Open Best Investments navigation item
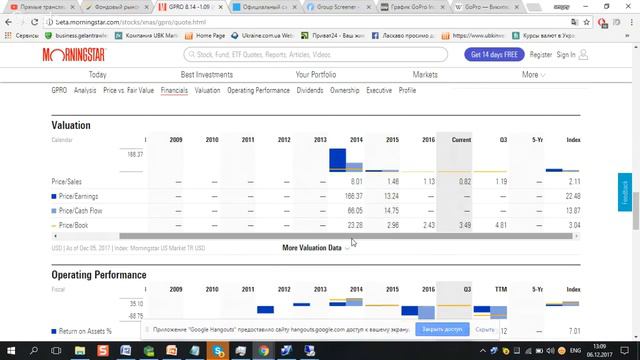The height and width of the screenshot is (360, 640). [207, 75]
